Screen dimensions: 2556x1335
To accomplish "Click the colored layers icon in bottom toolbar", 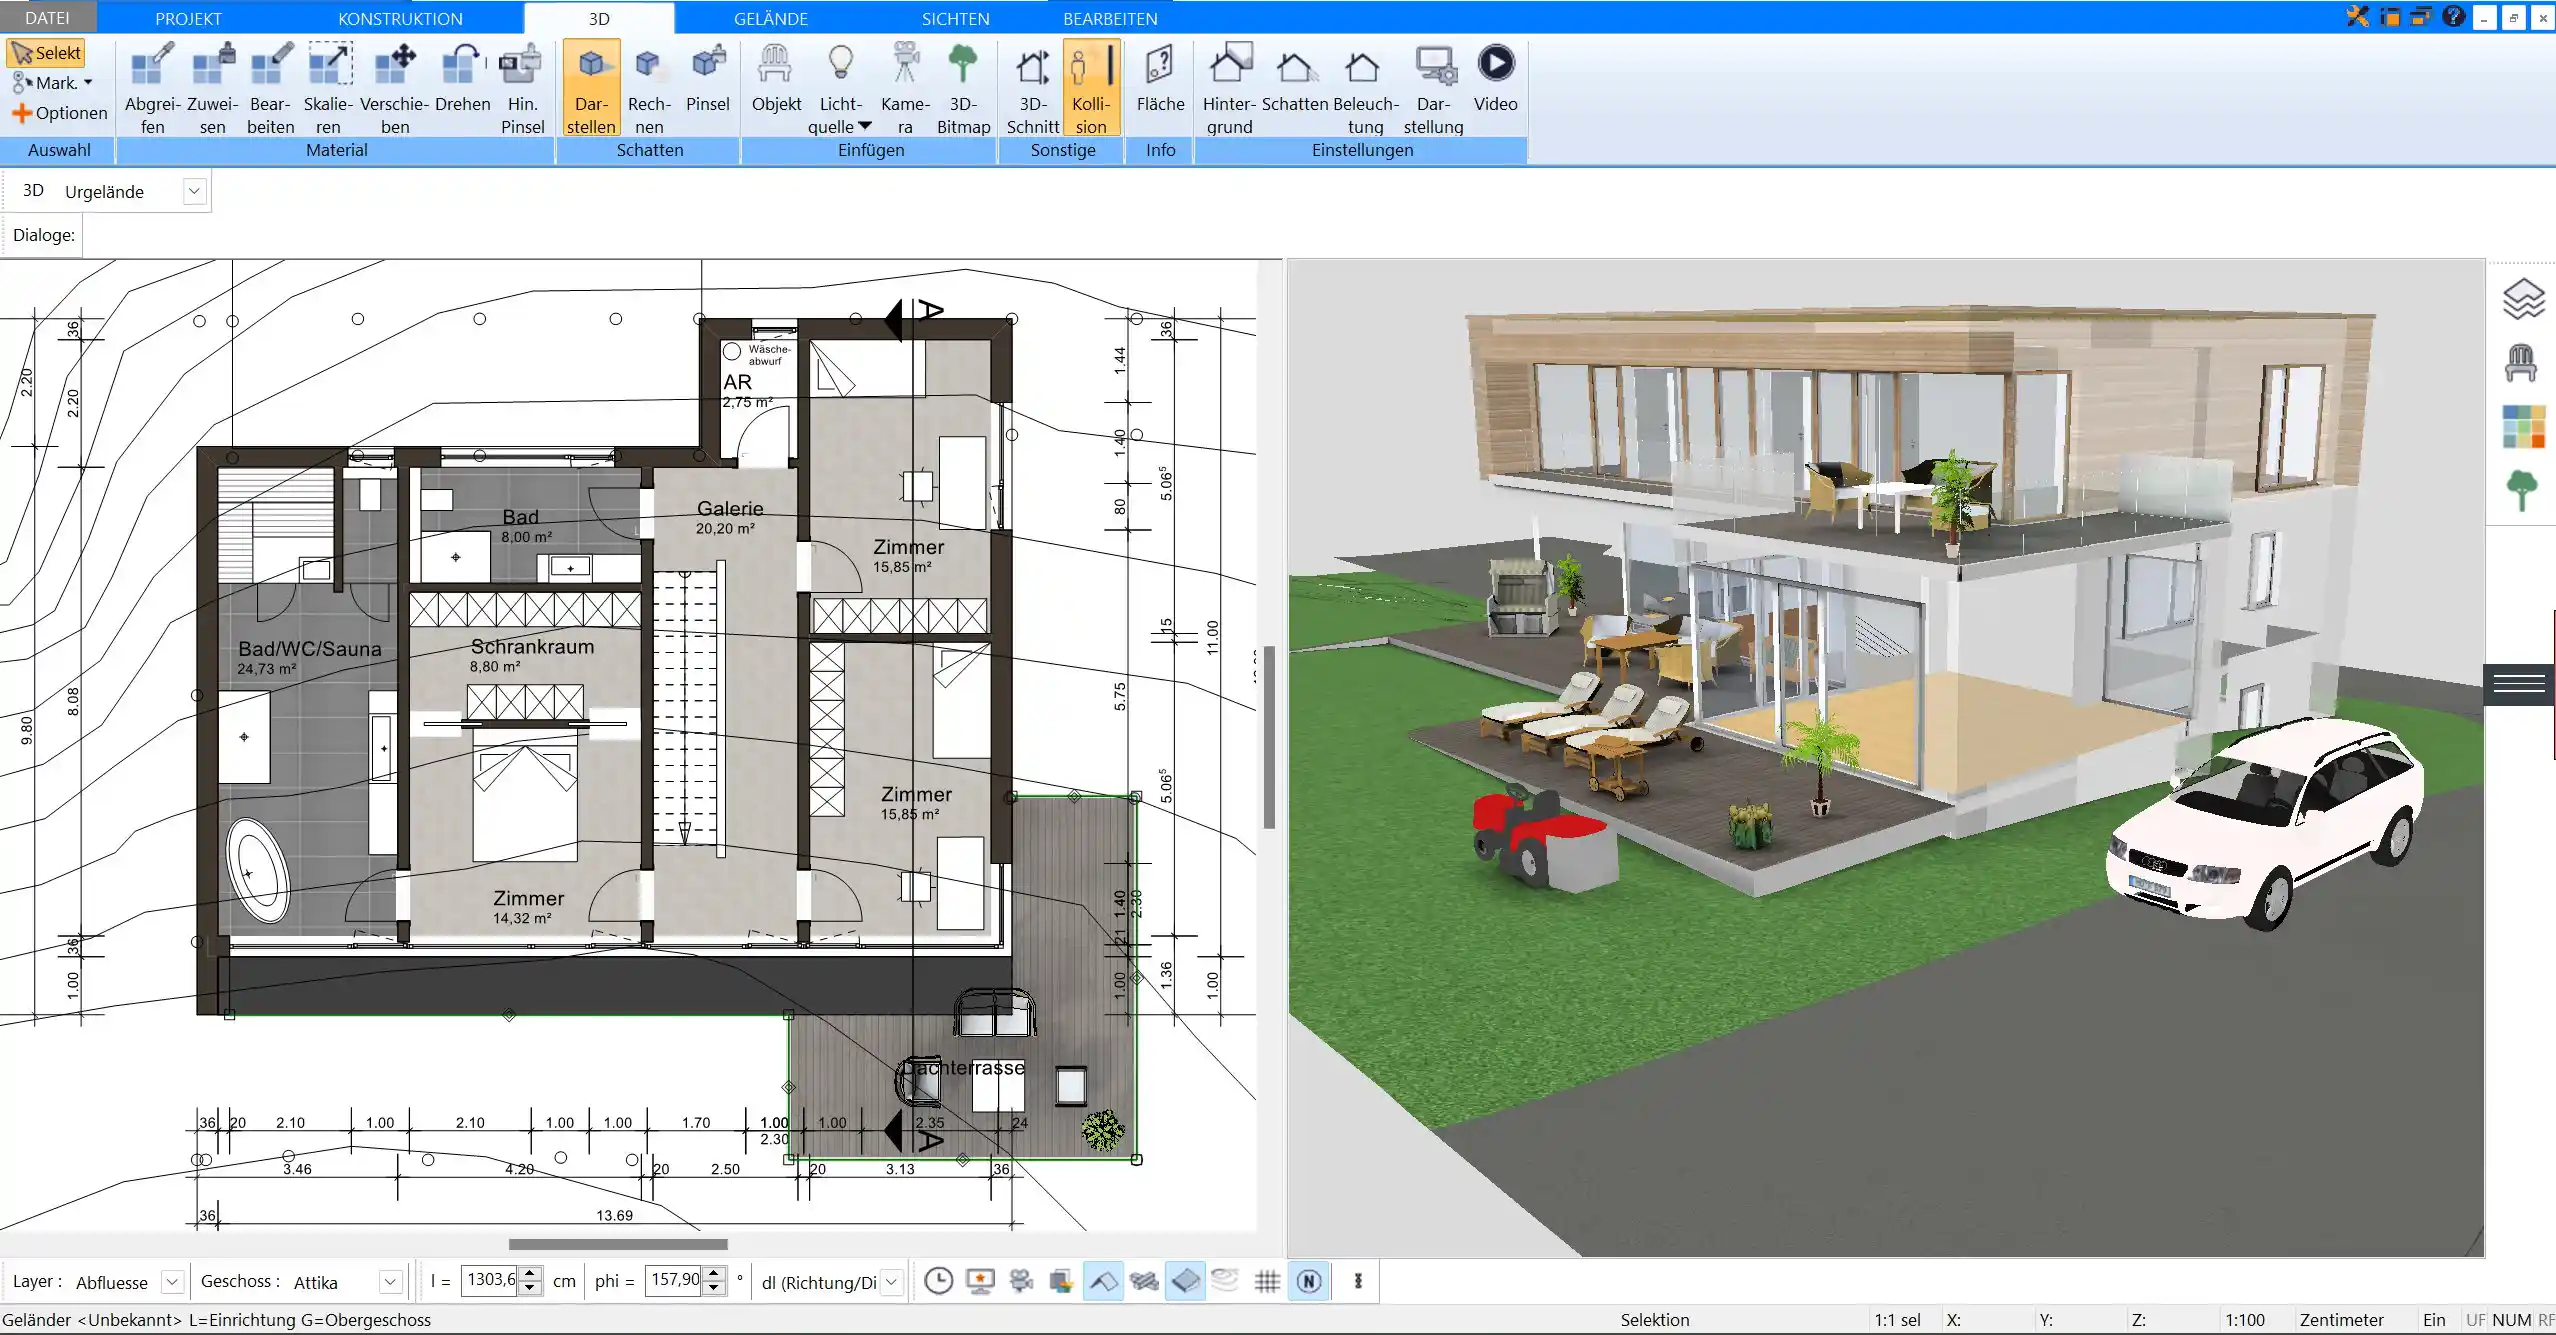I will pyautogui.click(x=1061, y=1281).
